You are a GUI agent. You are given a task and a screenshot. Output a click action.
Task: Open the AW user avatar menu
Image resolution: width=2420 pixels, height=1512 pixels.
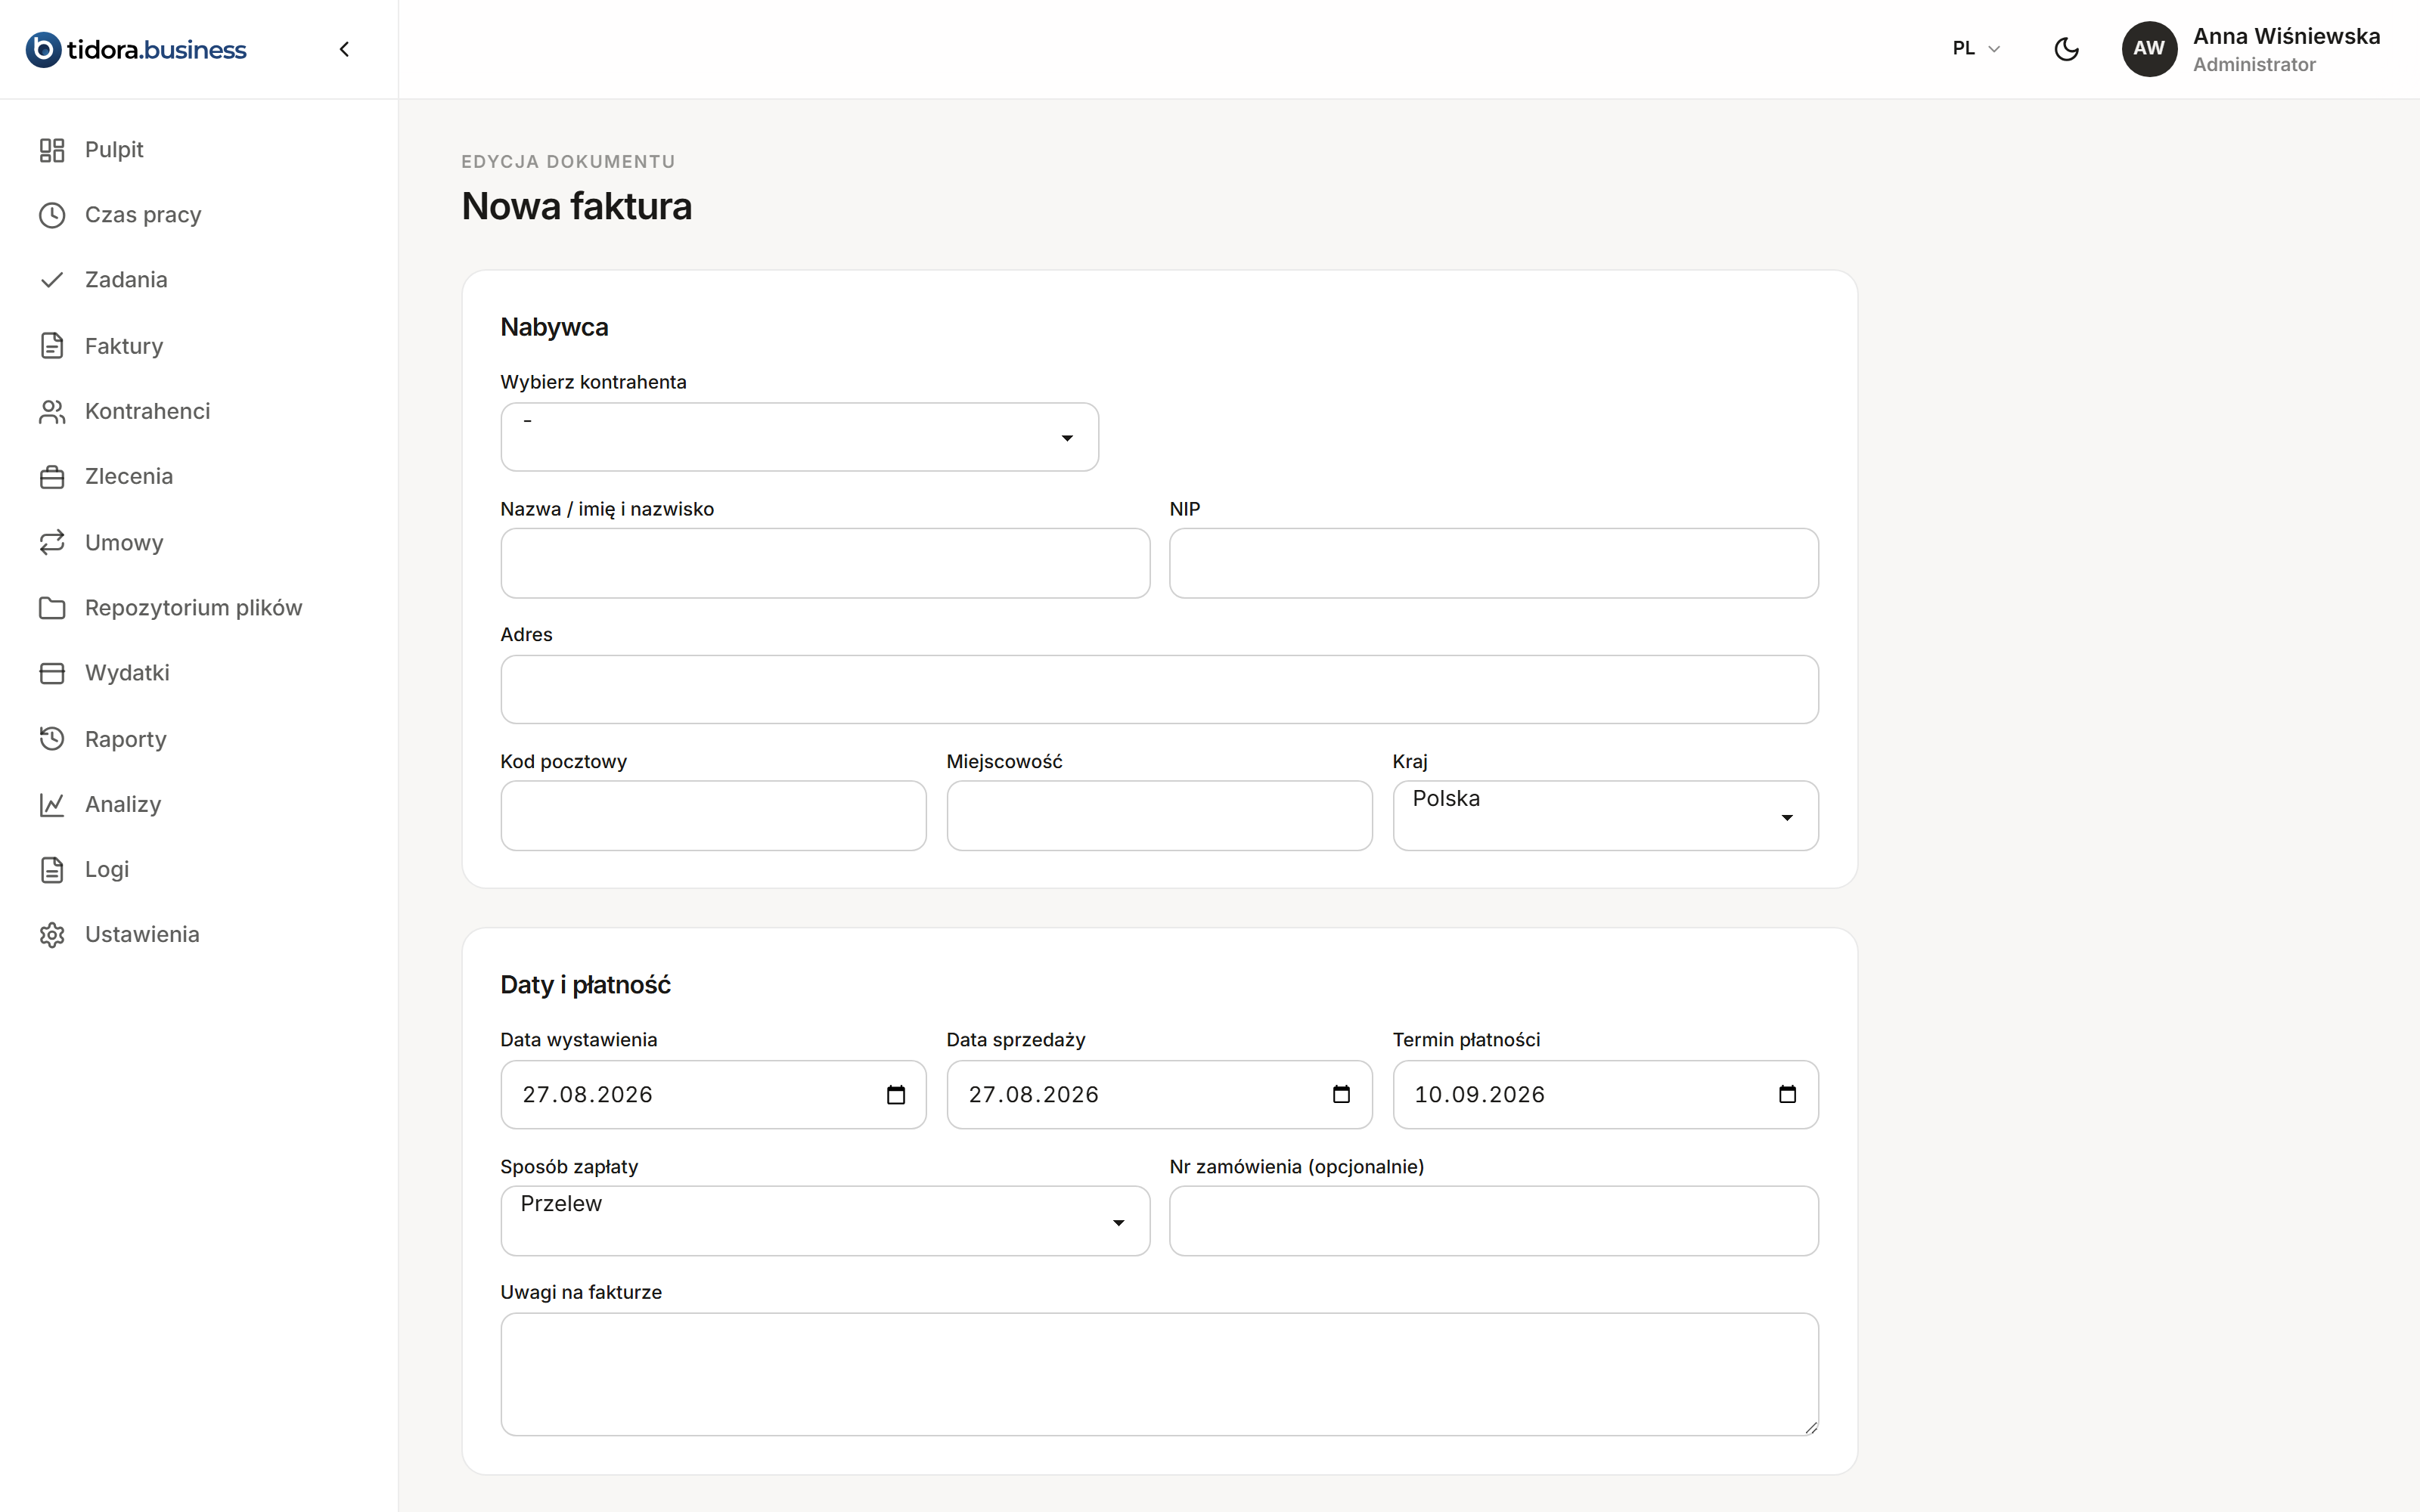(x=2149, y=49)
